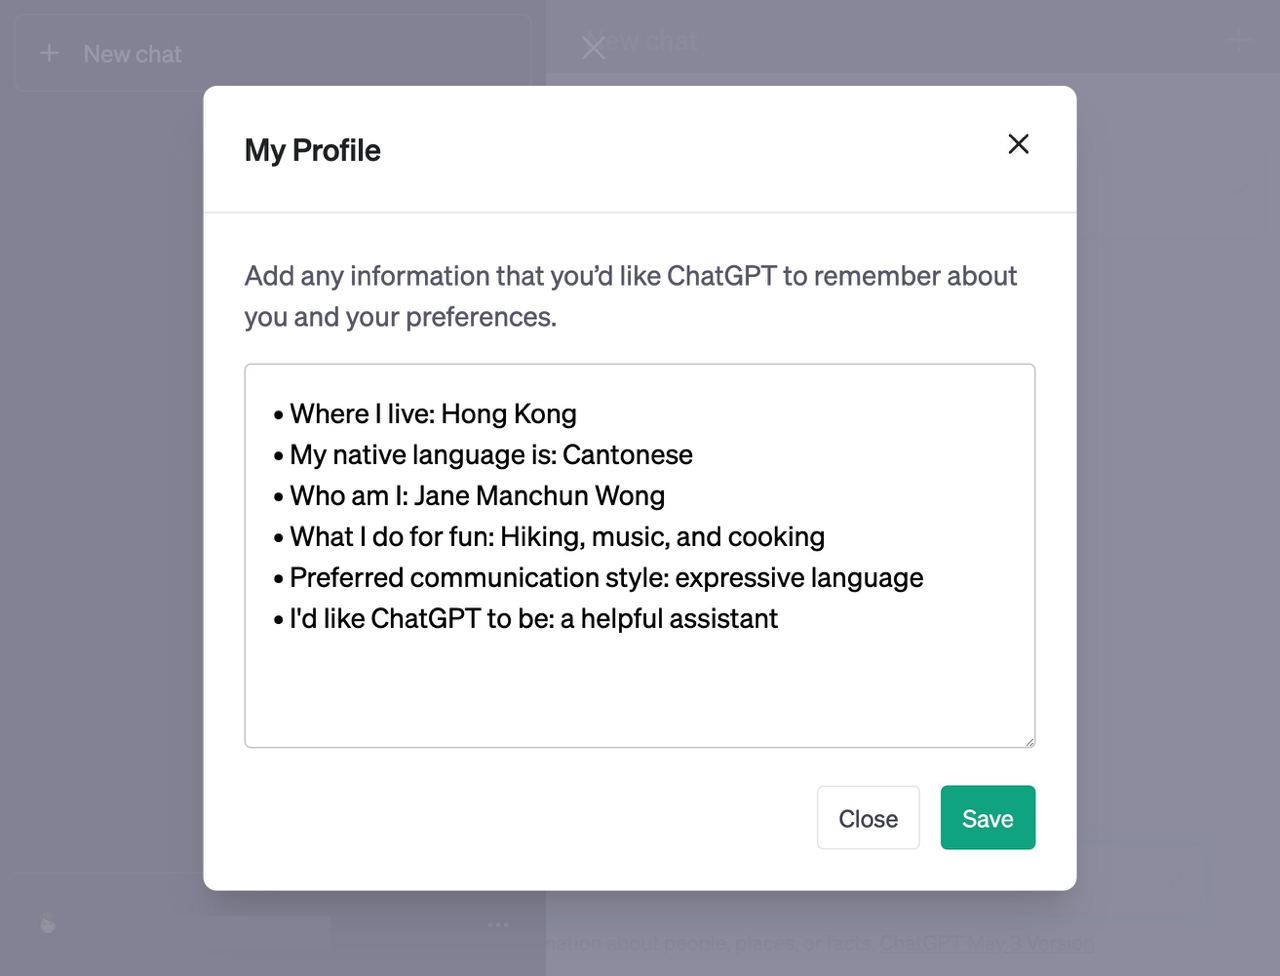Image resolution: width=1280 pixels, height=976 pixels.
Task: Click the dimmed X icon to close the sidebar
Action: coord(593,47)
